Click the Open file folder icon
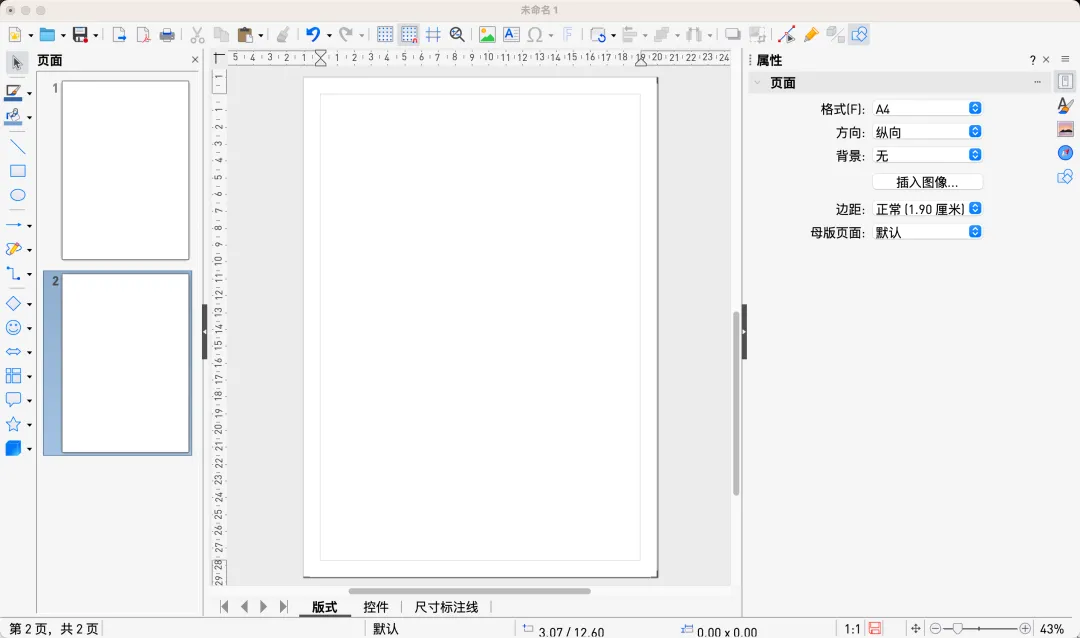The width and height of the screenshot is (1080, 638). 47,34
